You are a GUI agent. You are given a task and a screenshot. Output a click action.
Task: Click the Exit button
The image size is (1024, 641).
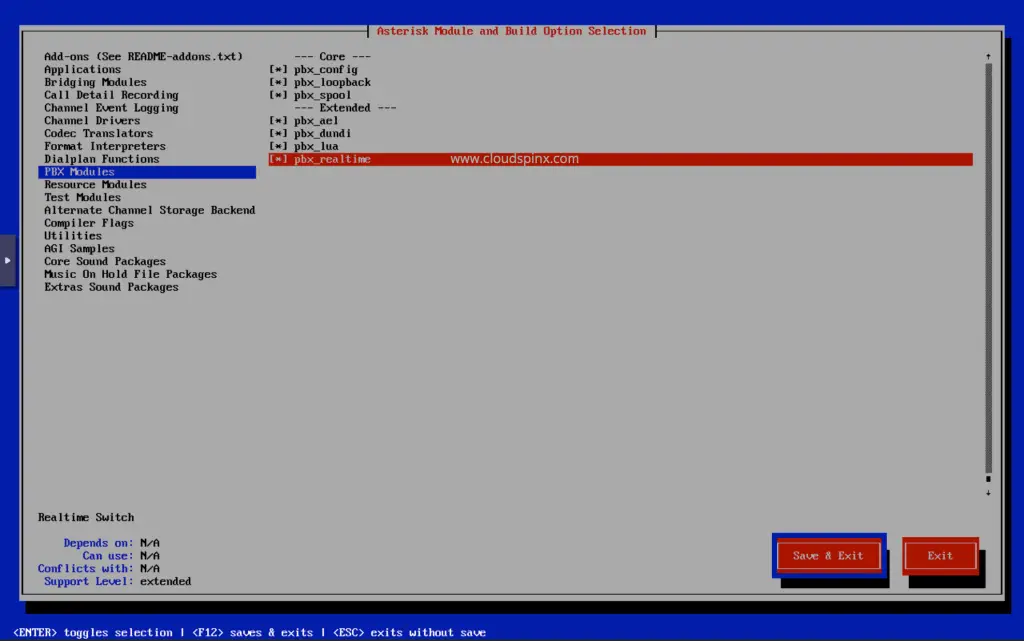coord(939,555)
